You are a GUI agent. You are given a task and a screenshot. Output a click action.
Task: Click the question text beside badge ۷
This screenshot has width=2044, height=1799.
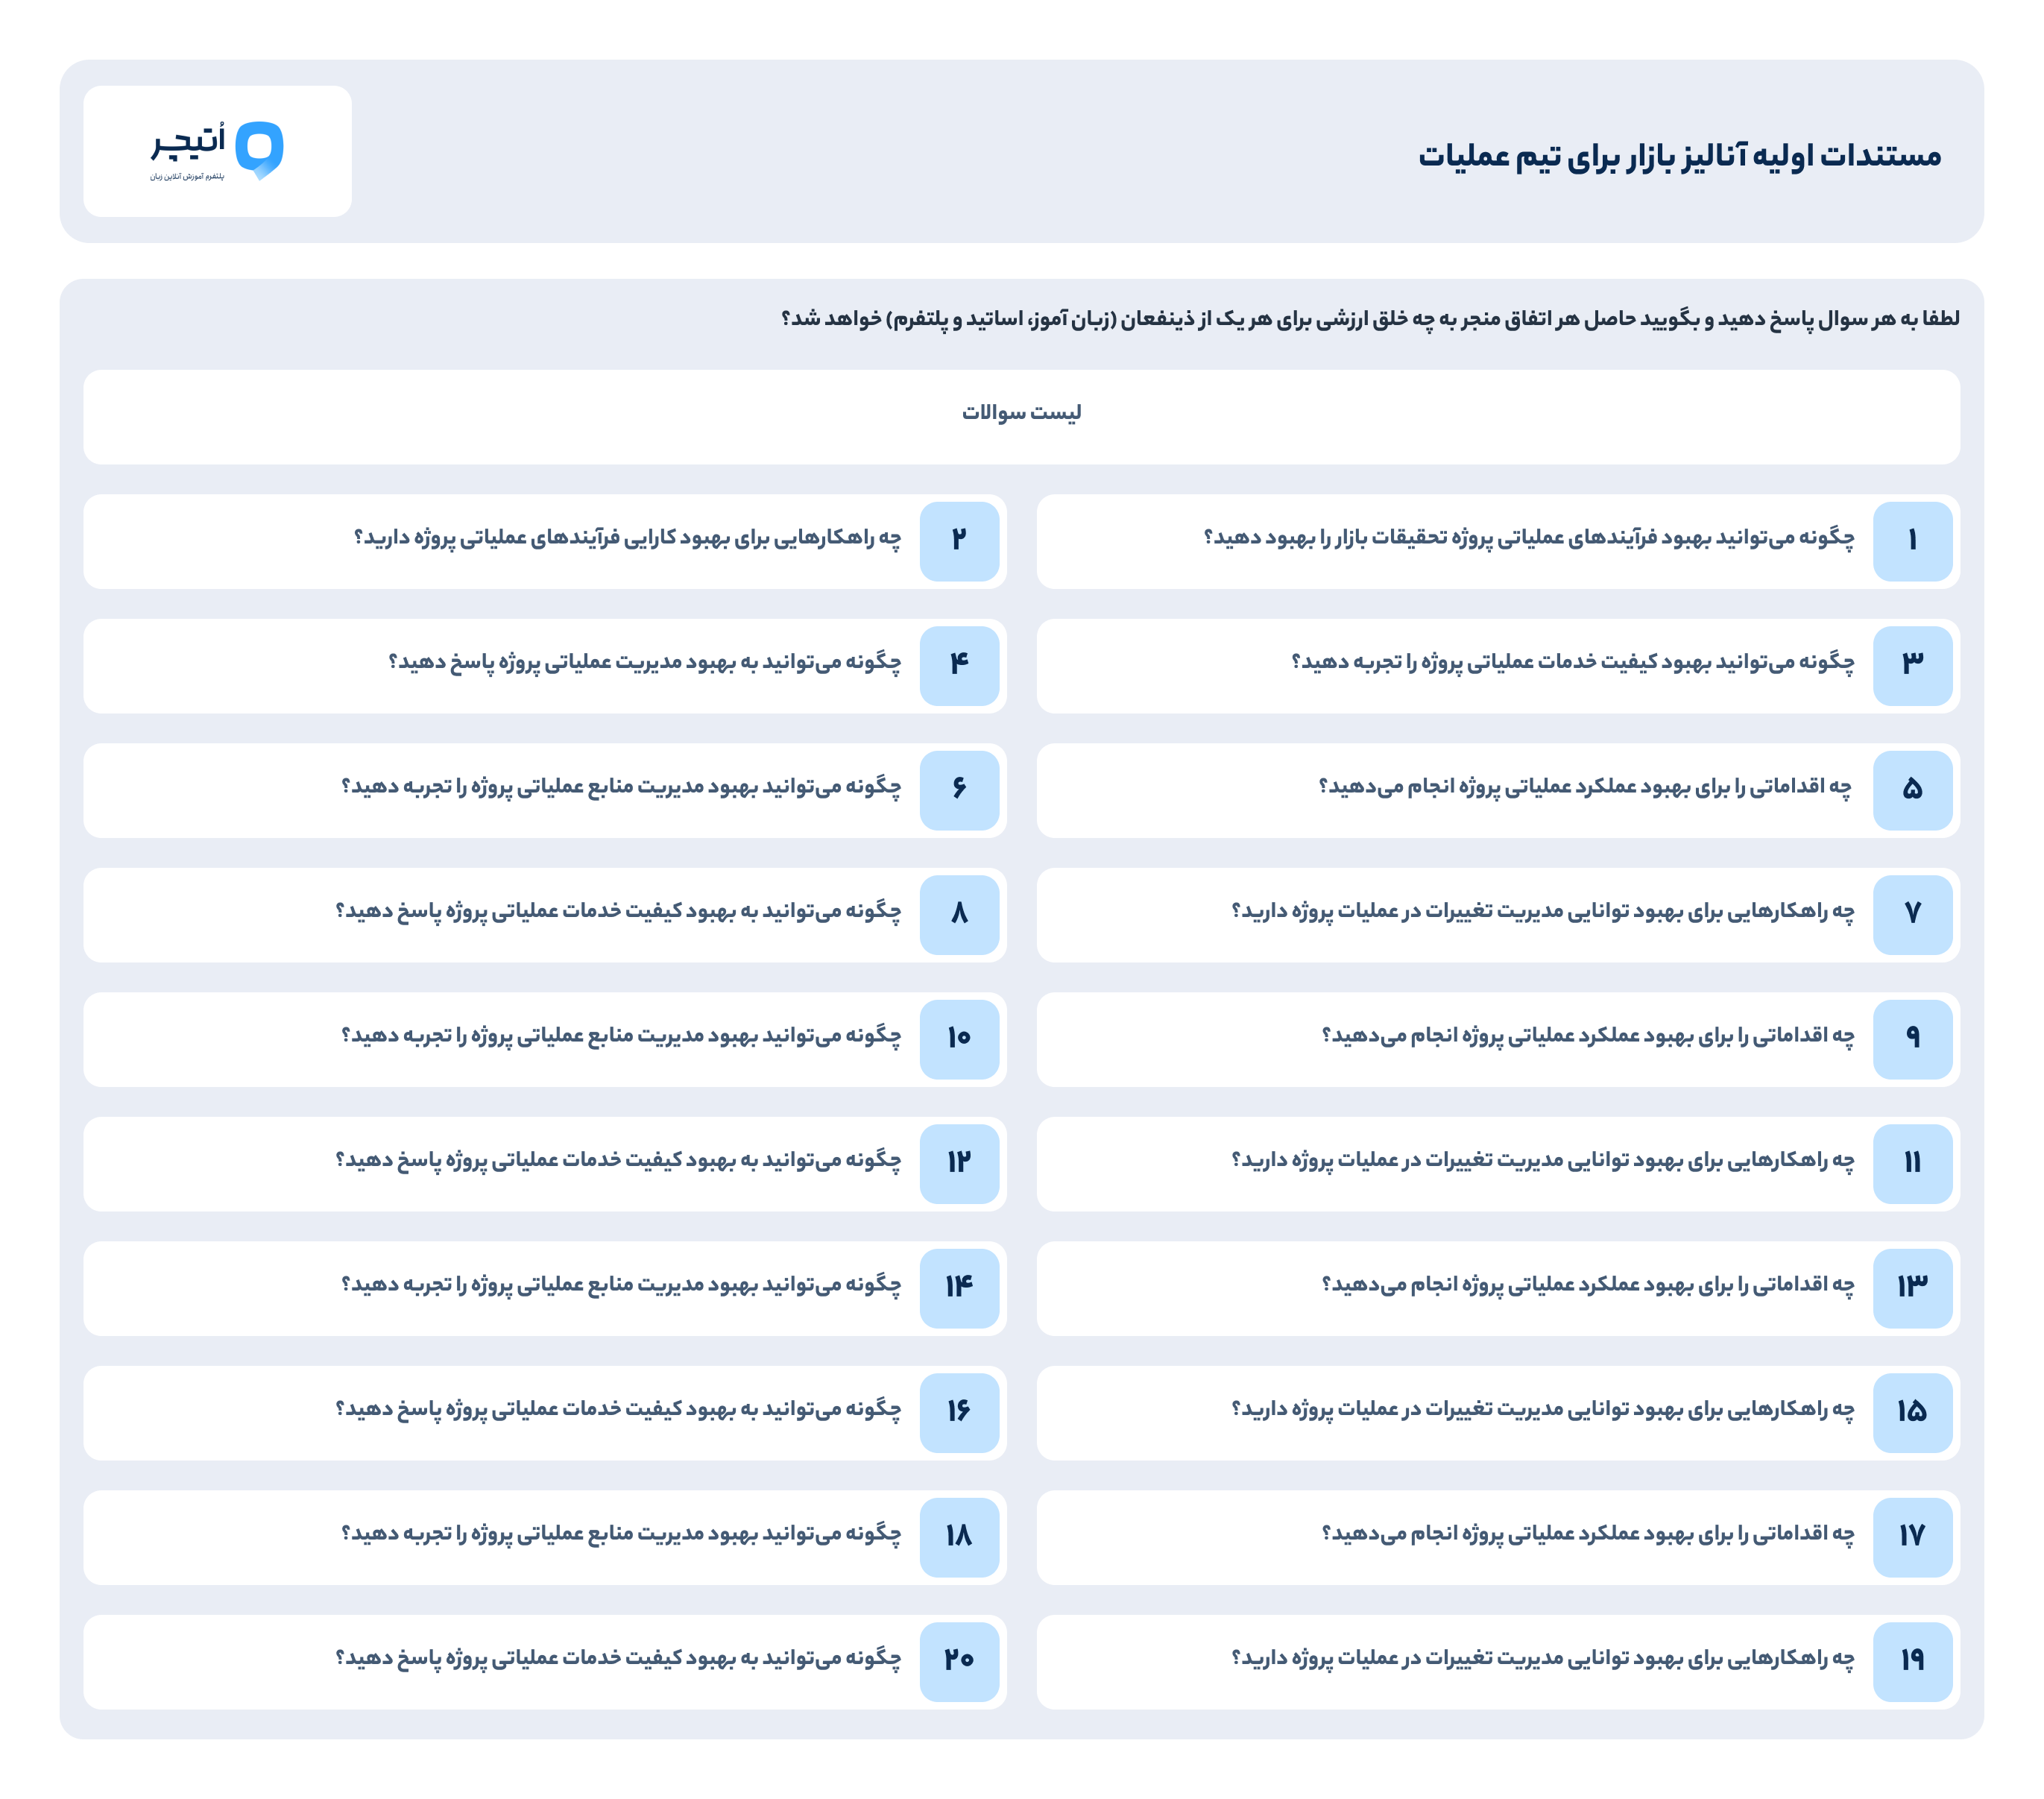(x=1542, y=911)
